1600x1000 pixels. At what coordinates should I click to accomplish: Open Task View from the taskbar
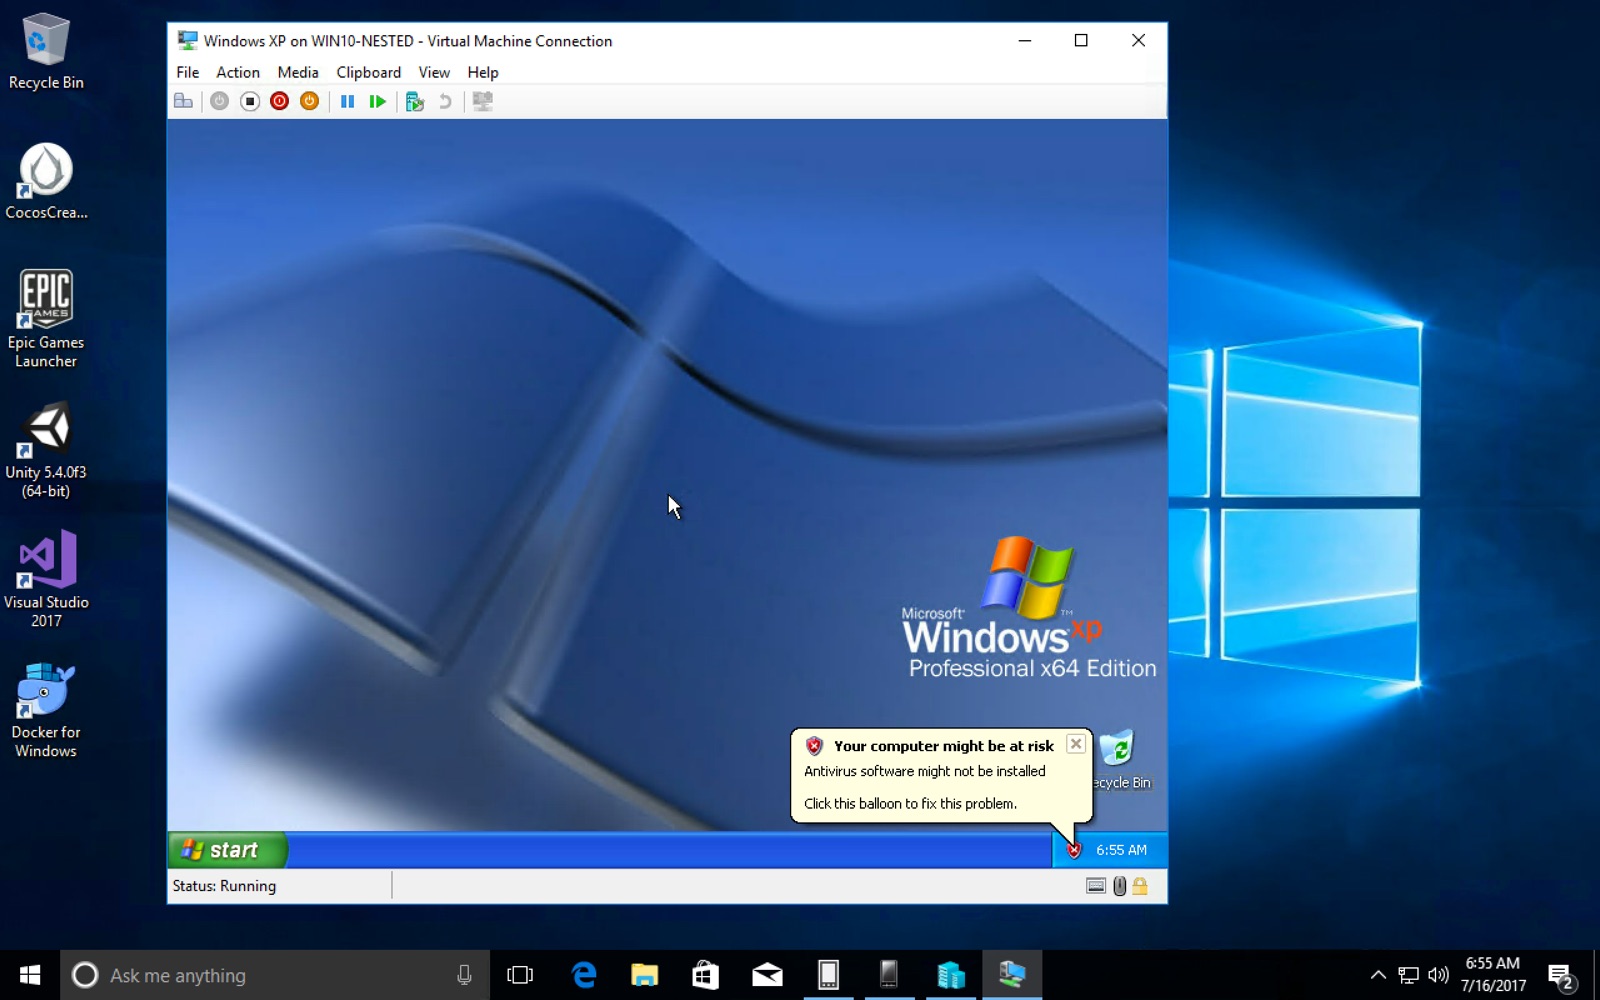[520, 975]
